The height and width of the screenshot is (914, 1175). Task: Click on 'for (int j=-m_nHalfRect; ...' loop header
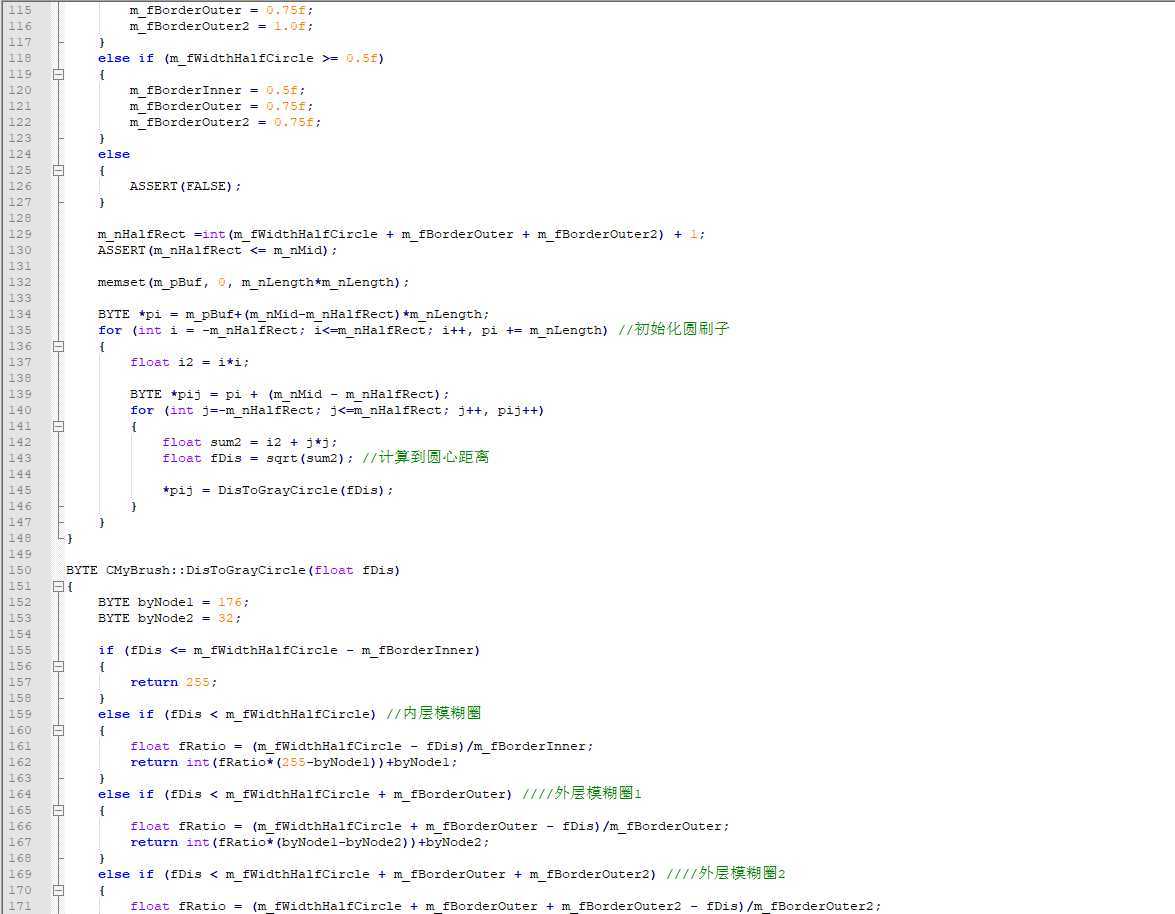pyautogui.click(x=337, y=411)
